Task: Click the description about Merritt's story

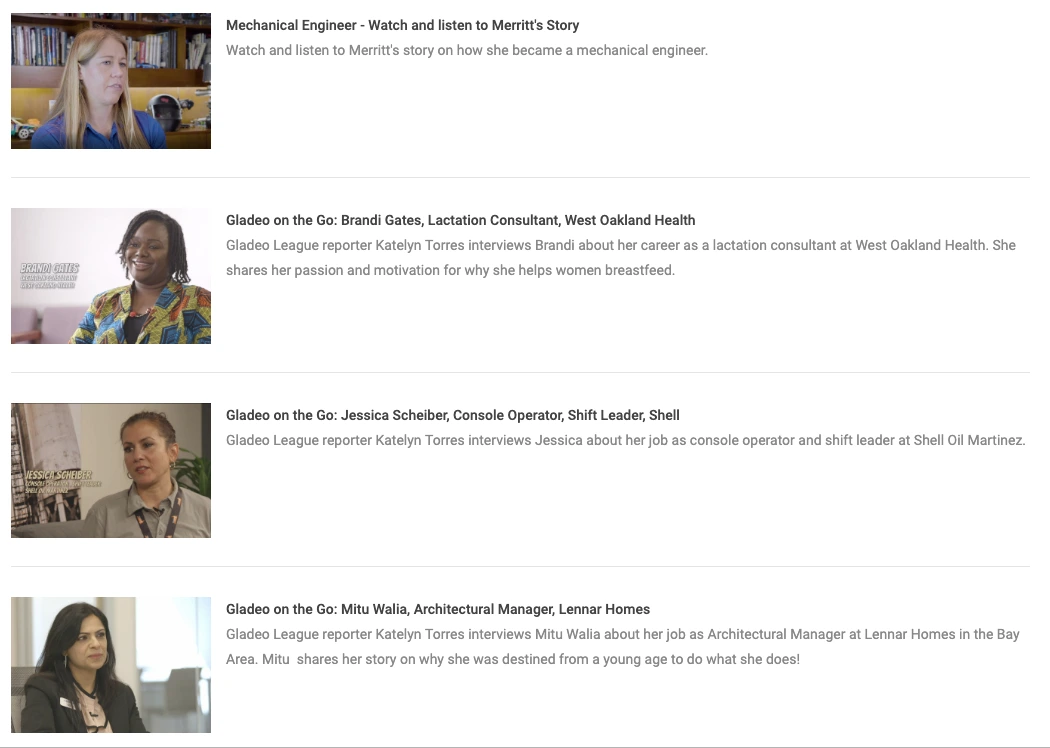Action: [x=467, y=50]
